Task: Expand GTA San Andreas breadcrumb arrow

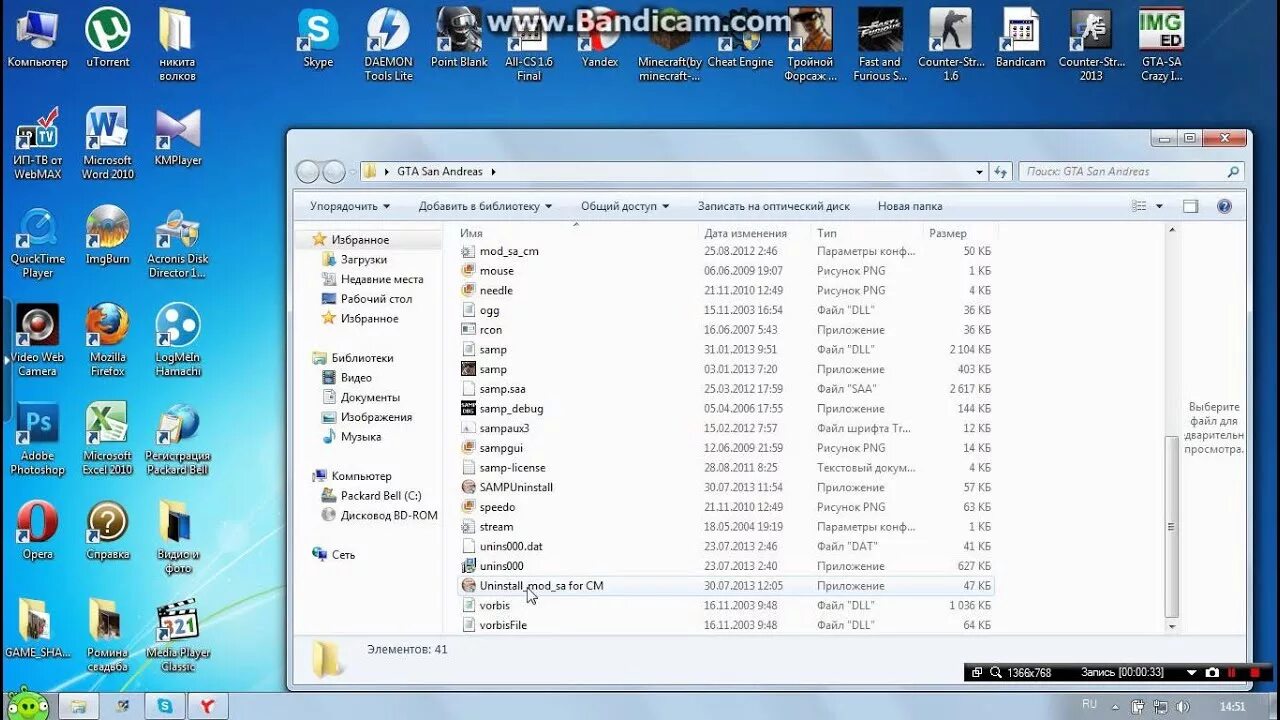Action: 493,172
